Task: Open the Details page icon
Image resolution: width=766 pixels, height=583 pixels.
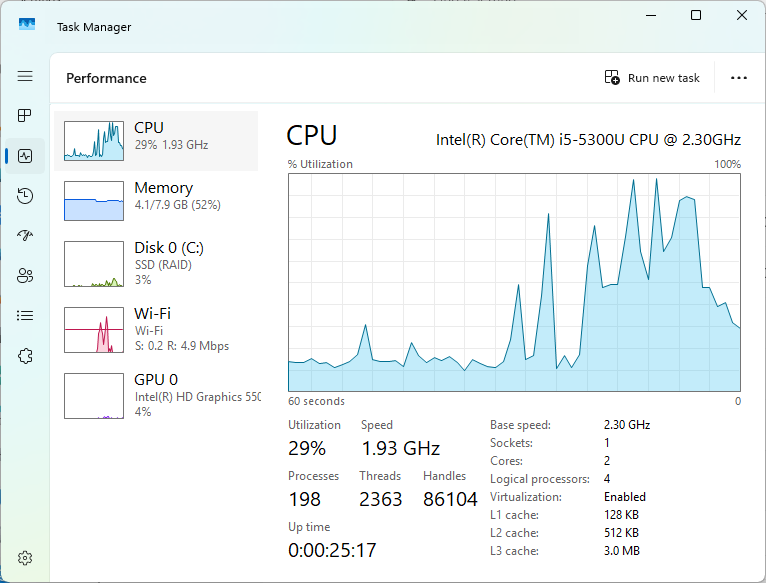Action: (x=25, y=315)
